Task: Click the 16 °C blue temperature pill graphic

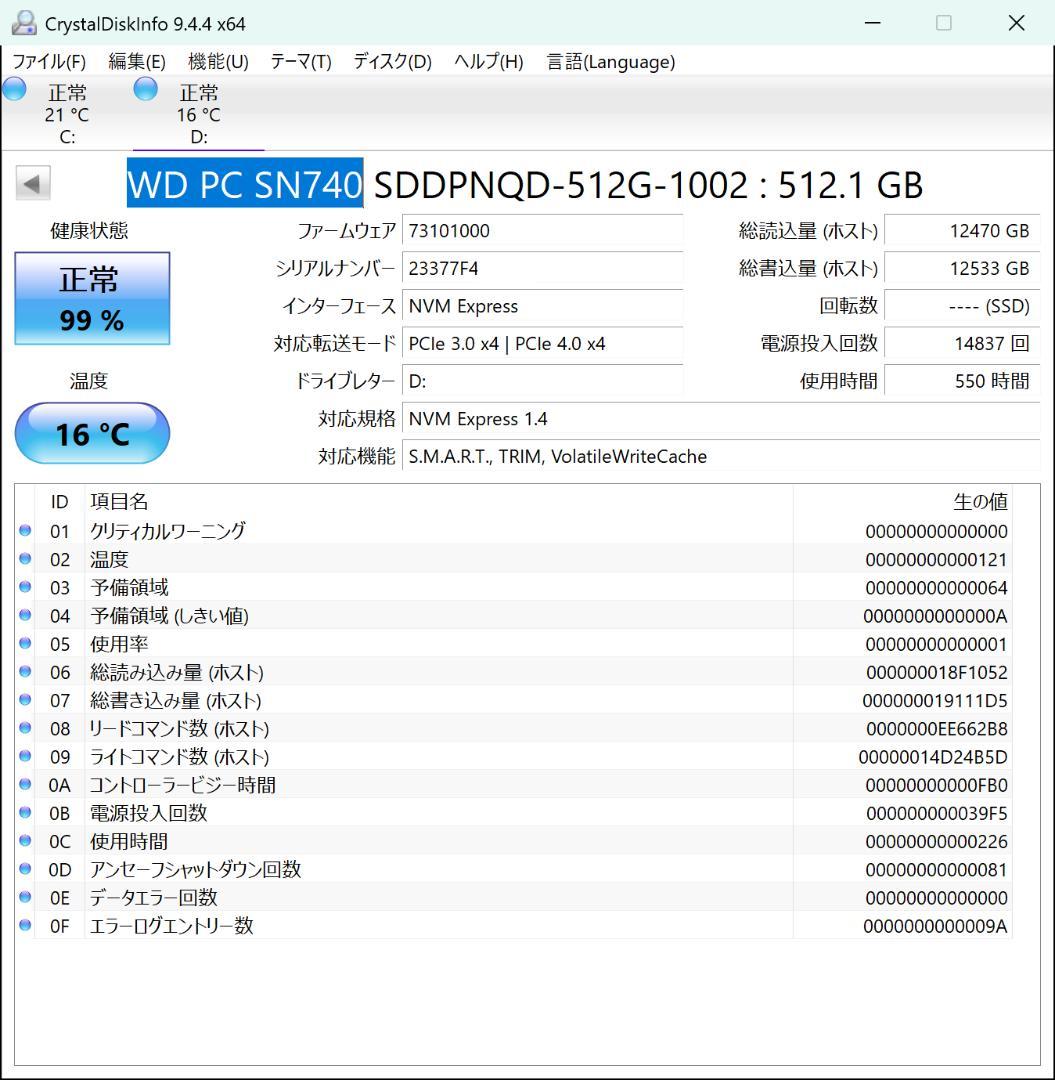Action: pyautogui.click(x=92, y=433)
